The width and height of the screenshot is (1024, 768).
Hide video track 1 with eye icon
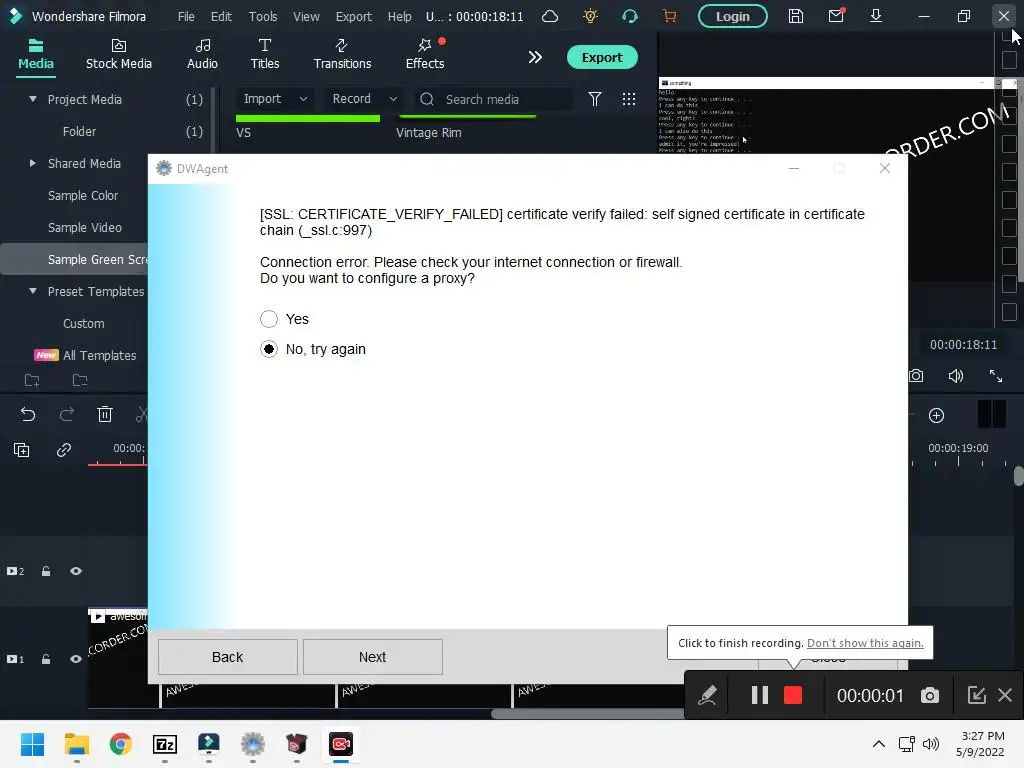pos(76,659)
